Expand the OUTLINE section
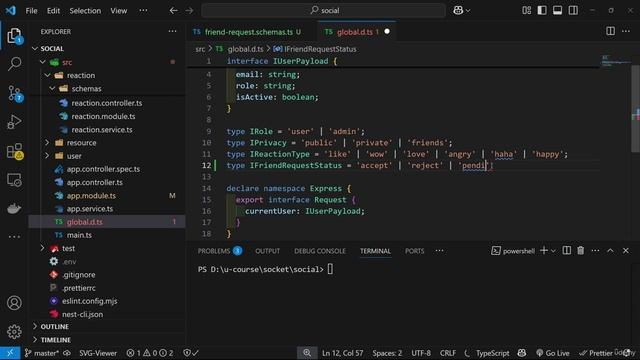 click(107, 327)
